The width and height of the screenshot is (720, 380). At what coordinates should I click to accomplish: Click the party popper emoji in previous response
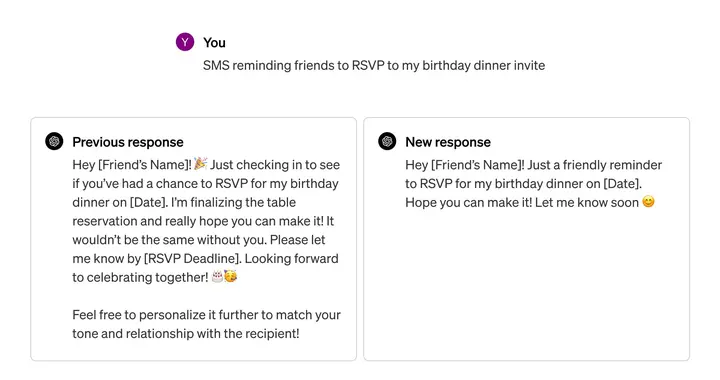click(x=200, y=163)
